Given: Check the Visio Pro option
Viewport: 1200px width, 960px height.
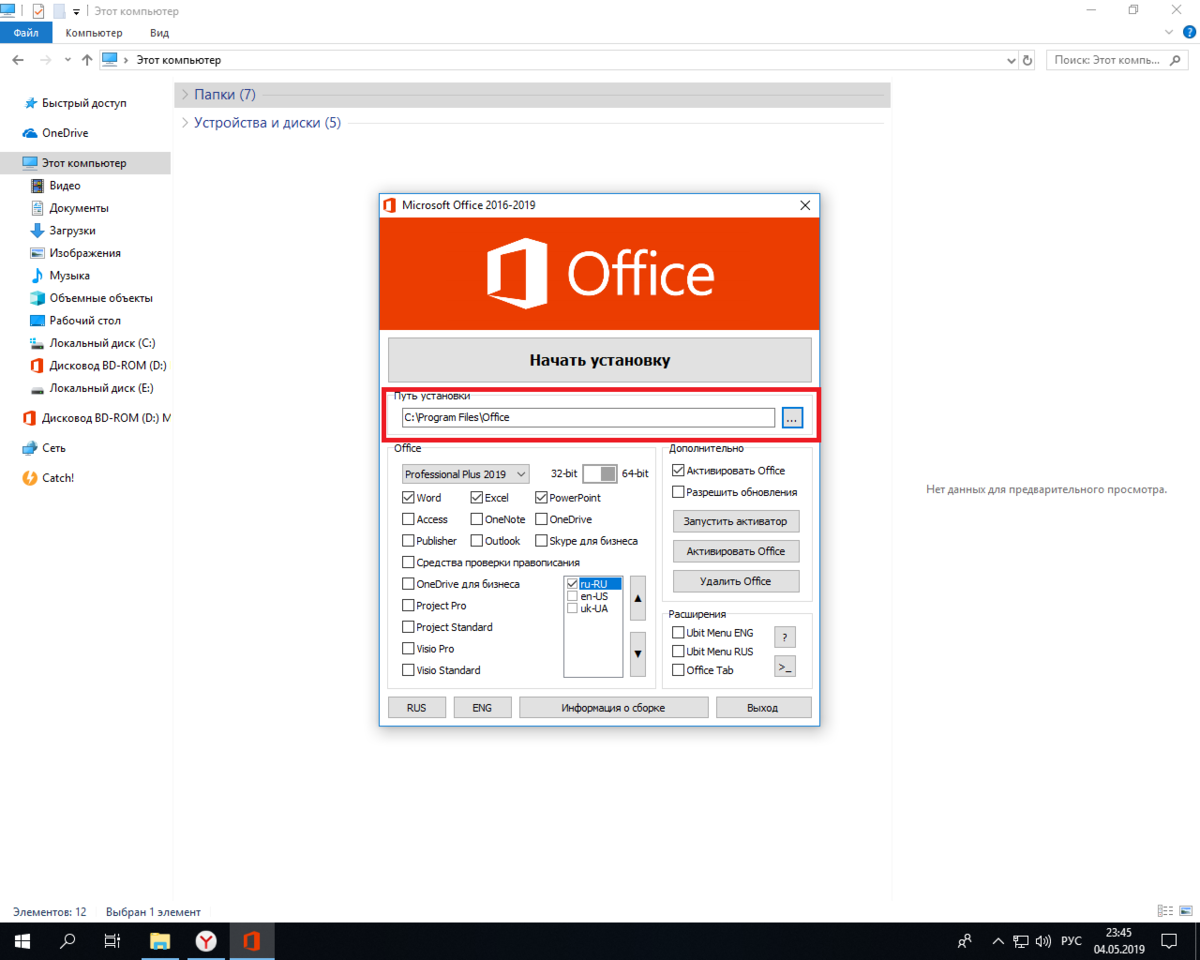Looking at the screenshot, I should [408, 649].
